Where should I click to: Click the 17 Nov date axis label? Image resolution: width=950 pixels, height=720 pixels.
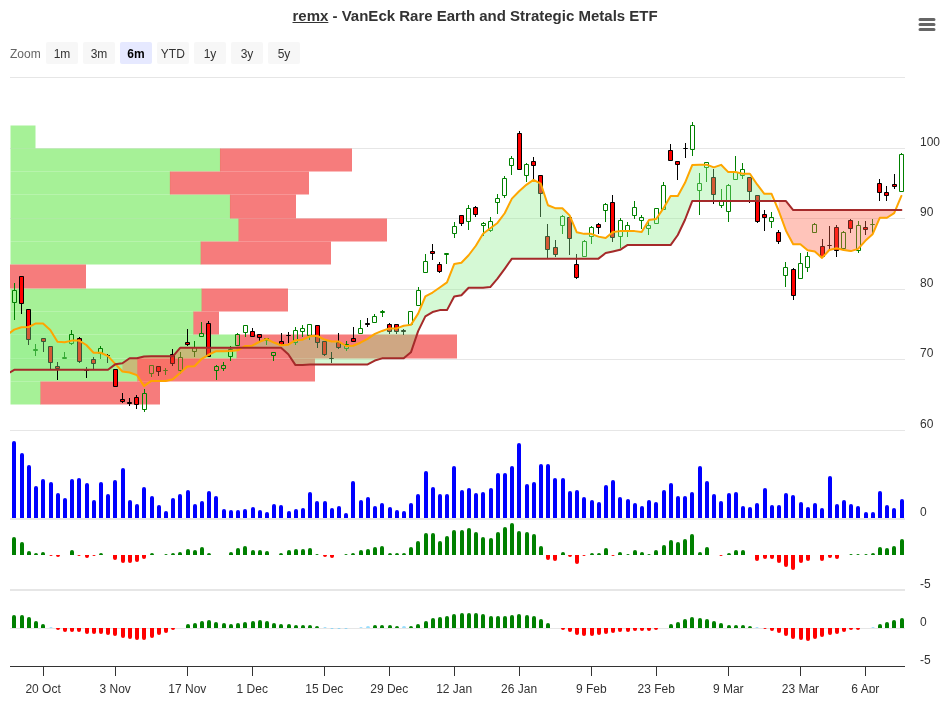tap(187, 688)
